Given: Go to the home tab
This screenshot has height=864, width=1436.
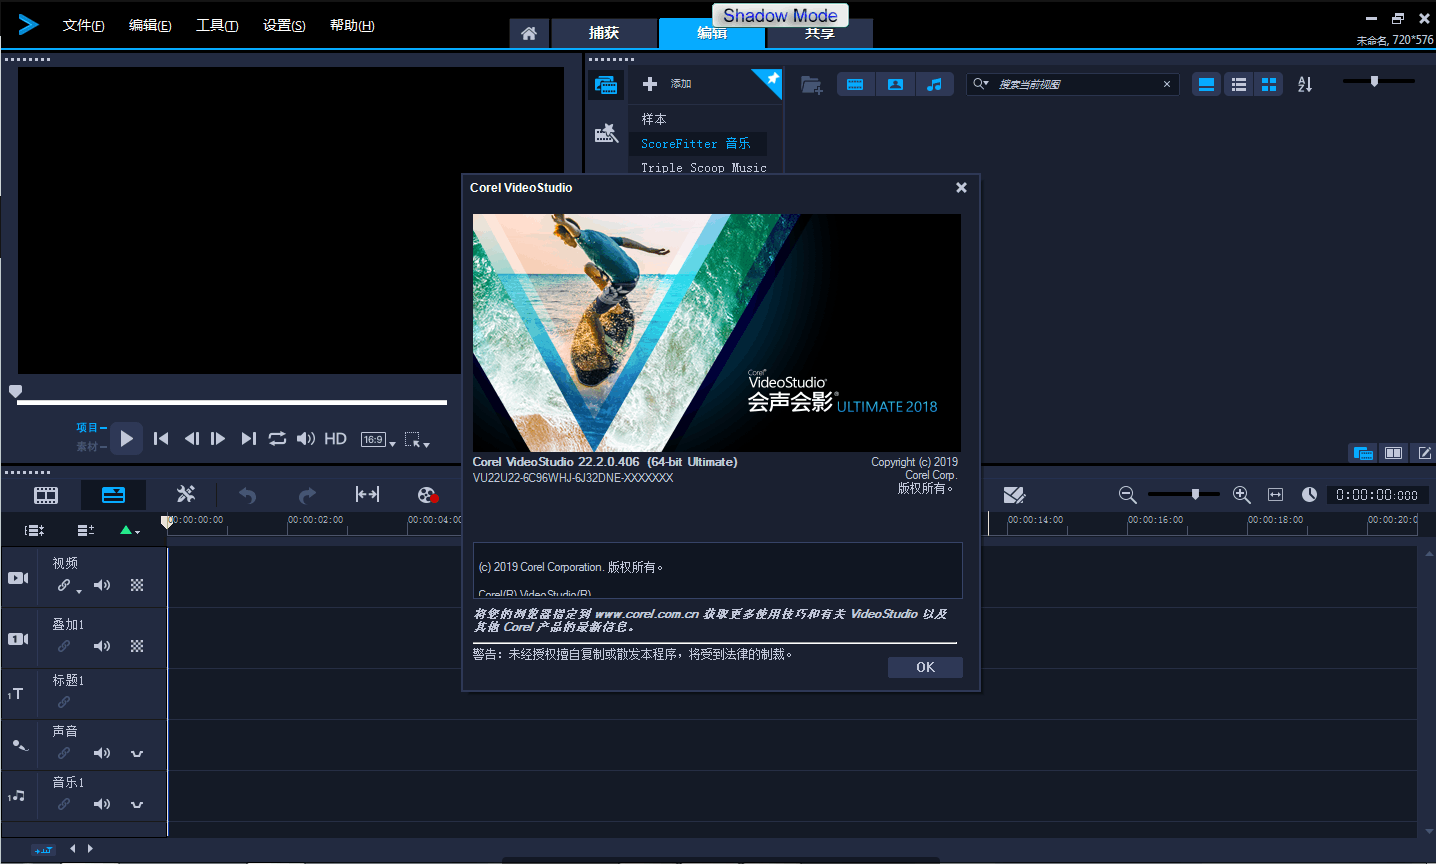Looking at the screenshot, I should (529, 33).
